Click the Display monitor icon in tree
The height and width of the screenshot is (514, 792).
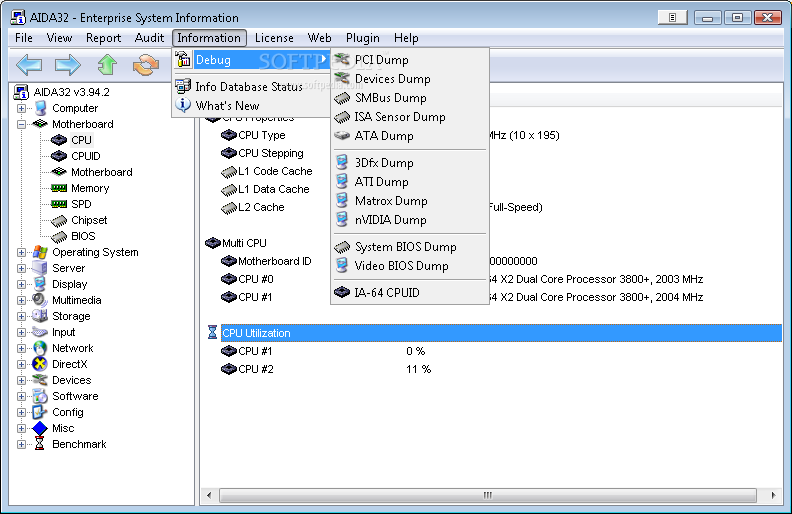coord(40,284)
